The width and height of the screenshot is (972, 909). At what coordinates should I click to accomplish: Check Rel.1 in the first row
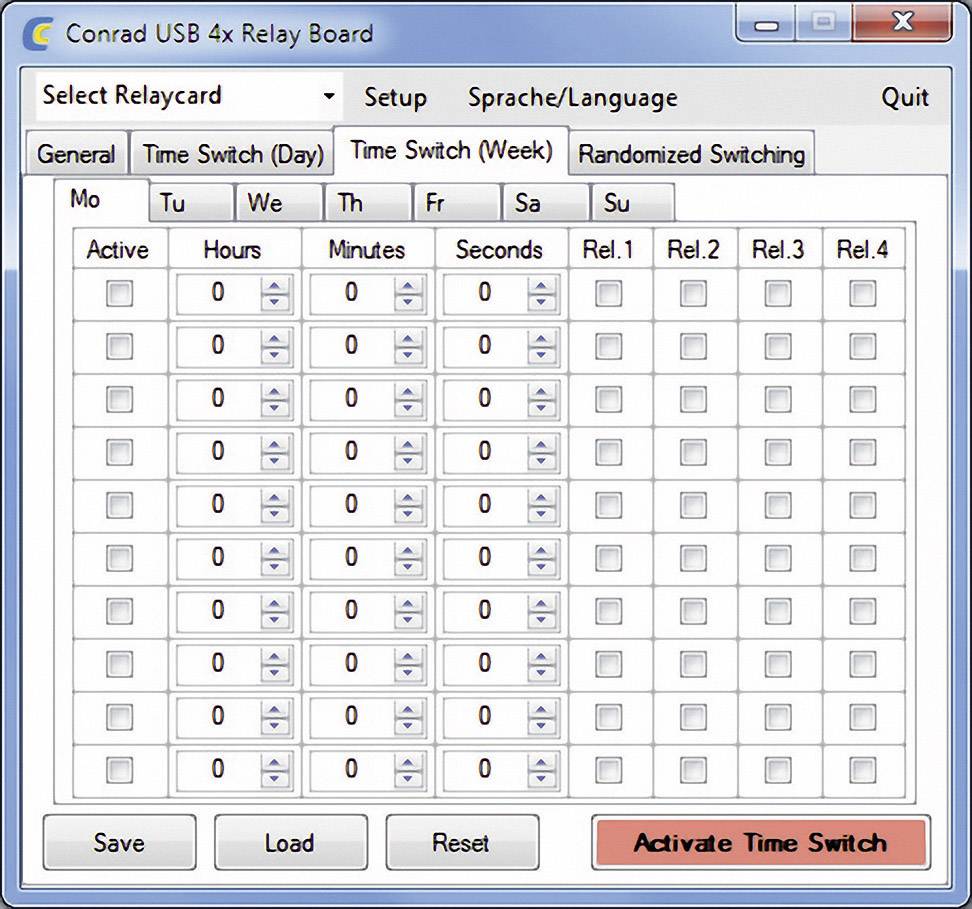608,293
